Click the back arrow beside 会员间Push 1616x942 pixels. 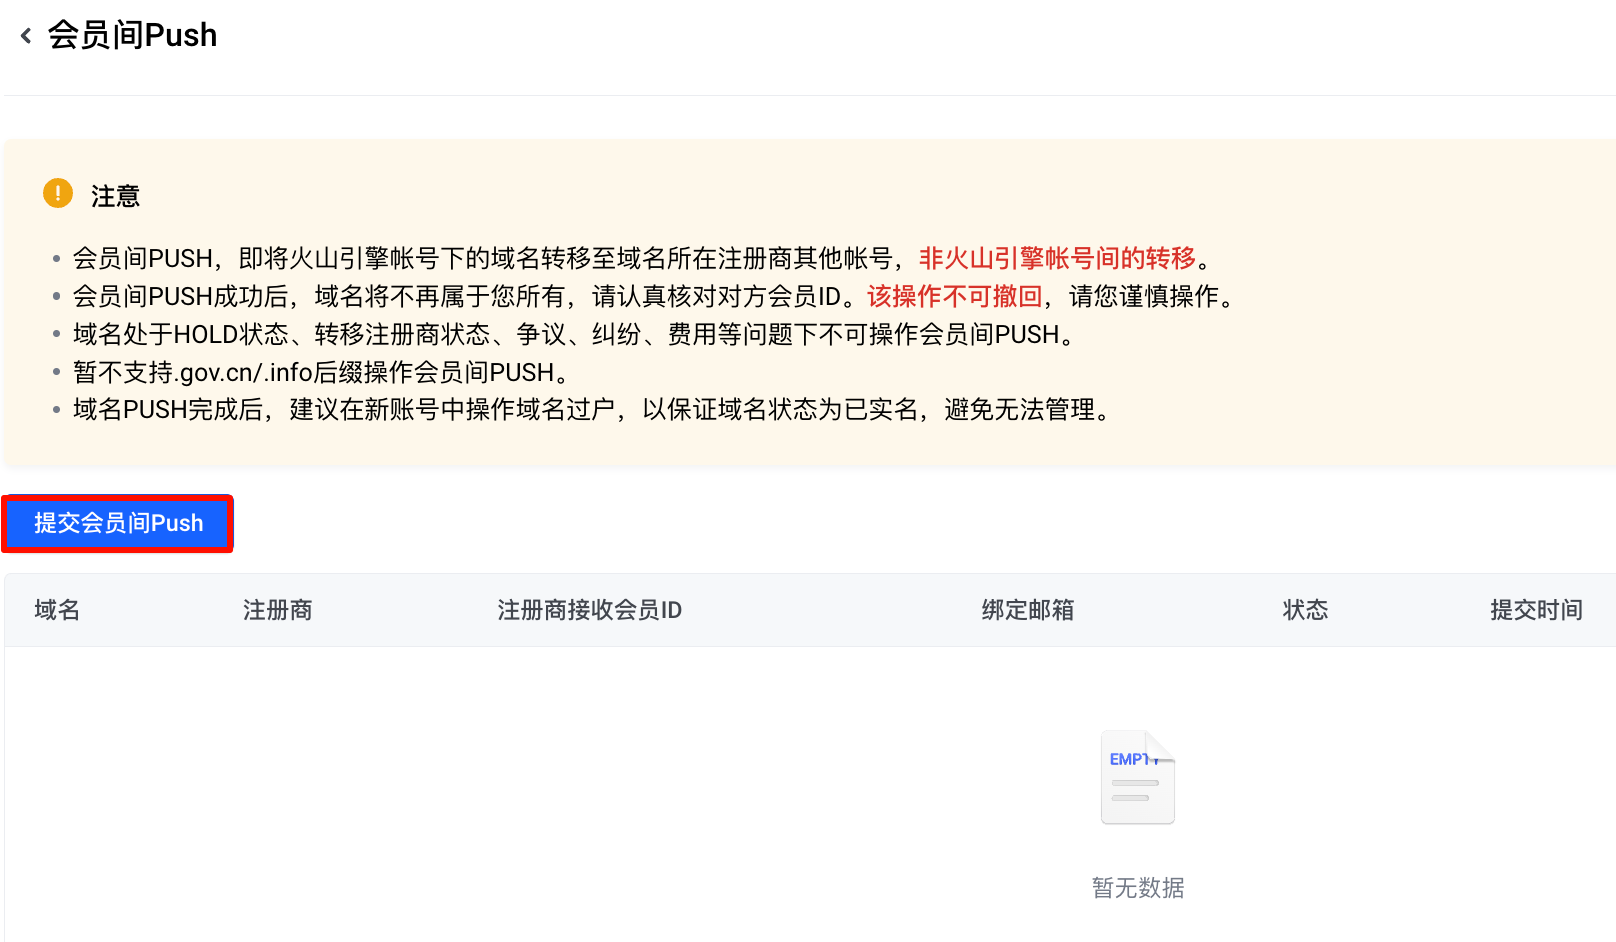[x=26, y=36]
